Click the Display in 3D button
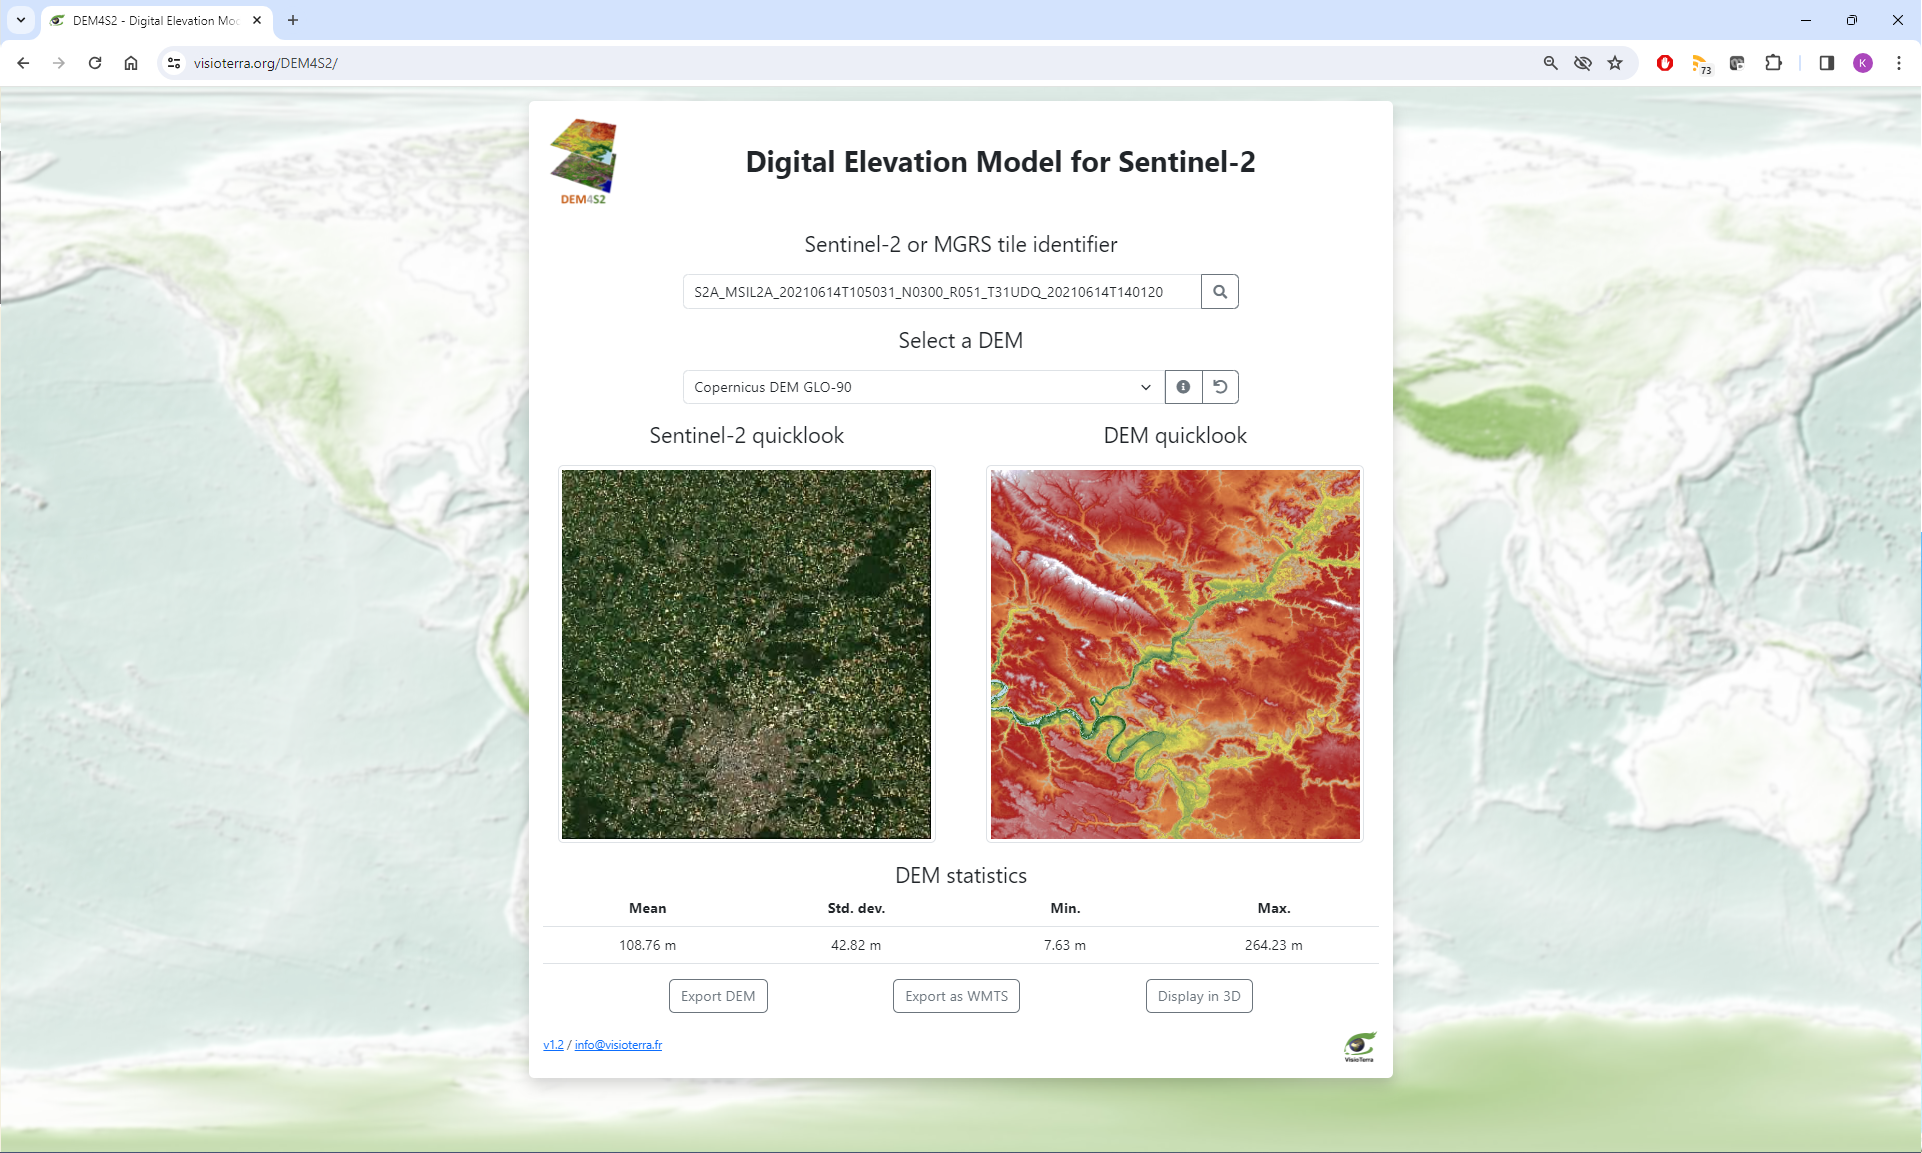Viewport: 1922px width, 1153px height. (x=1199, y=996)
